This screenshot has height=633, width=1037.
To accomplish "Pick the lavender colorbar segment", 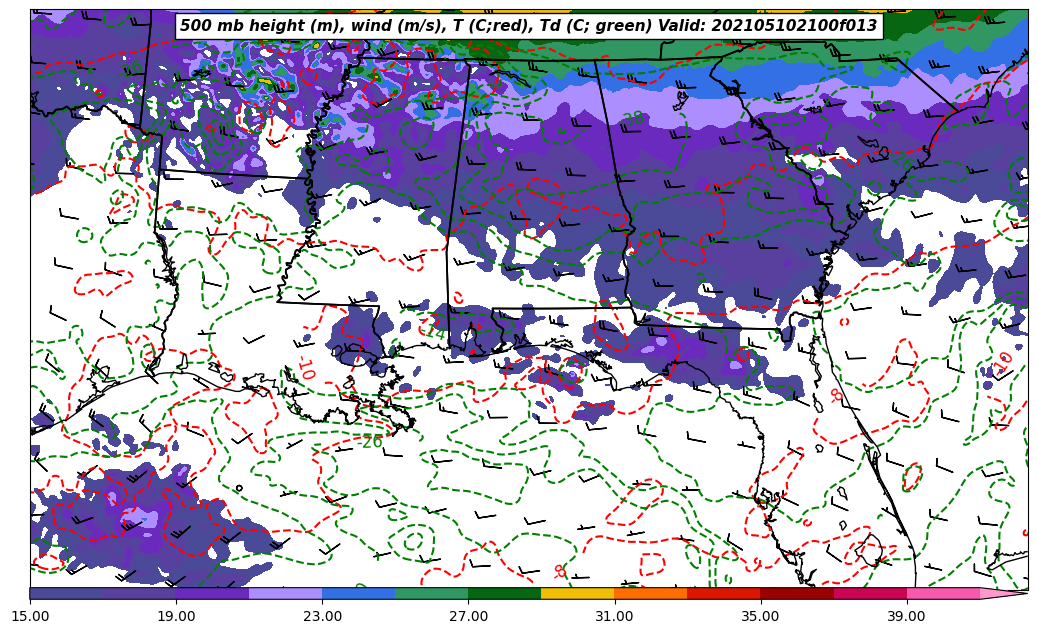I will coord(285,593).
